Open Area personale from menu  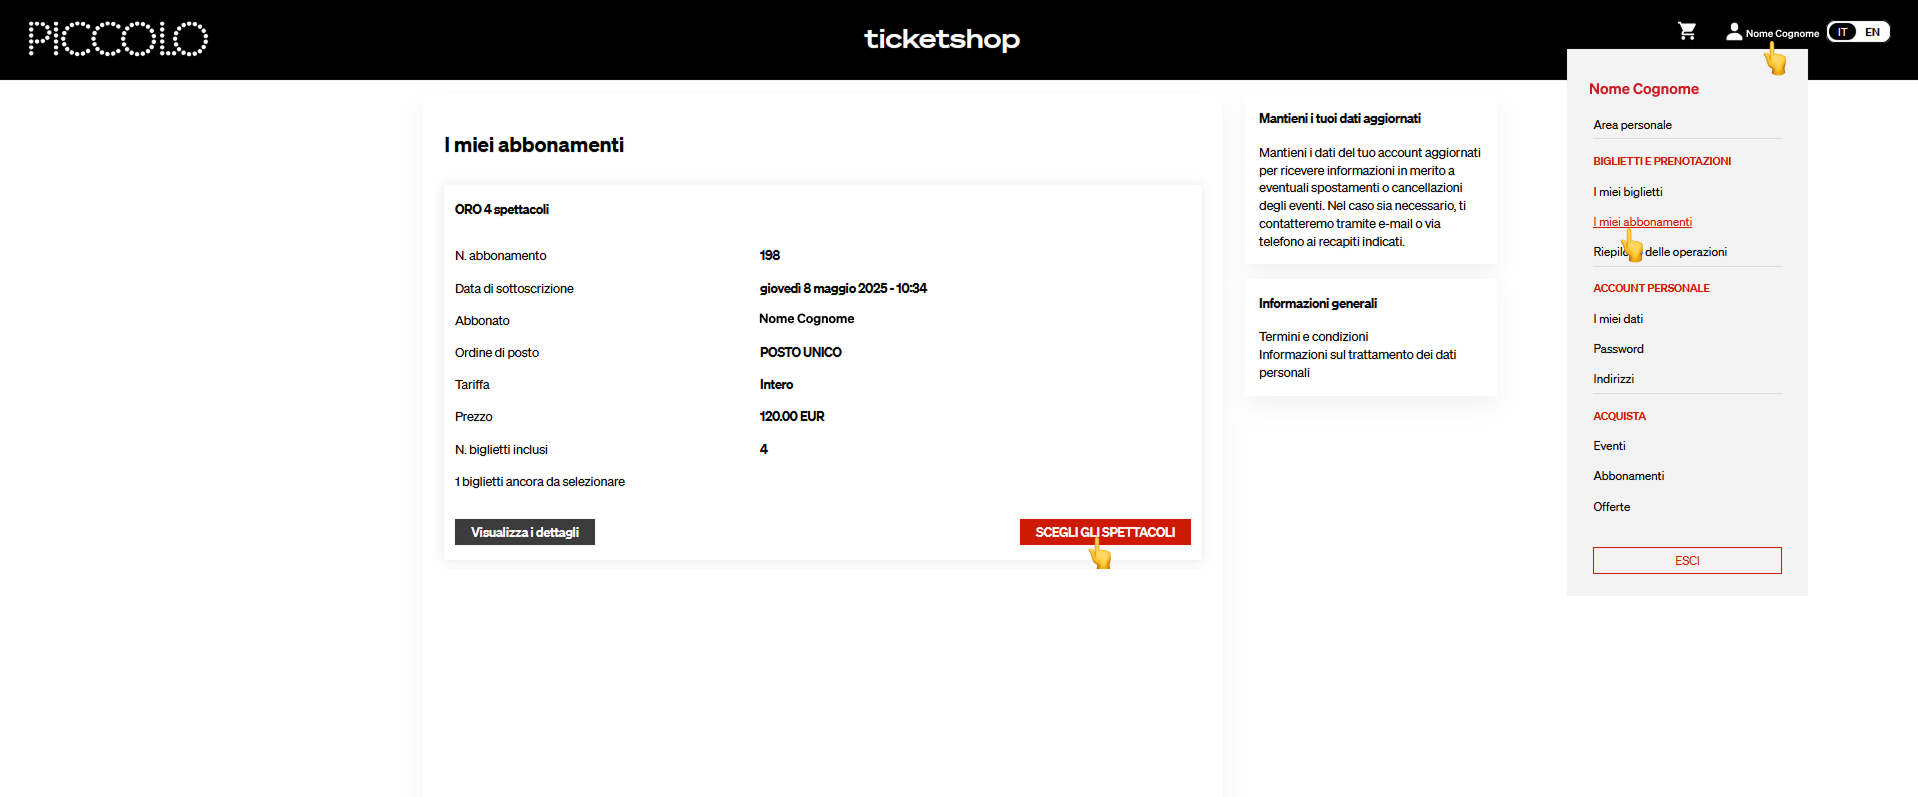click(1632, 125)
